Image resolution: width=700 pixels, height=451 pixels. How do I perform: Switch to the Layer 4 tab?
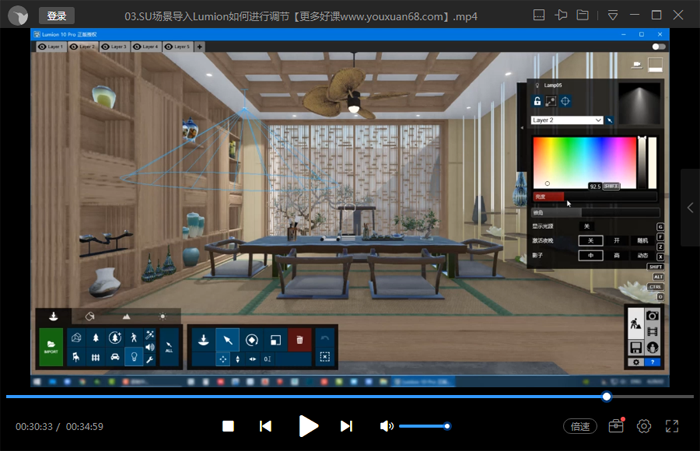(x=145, y=47)
